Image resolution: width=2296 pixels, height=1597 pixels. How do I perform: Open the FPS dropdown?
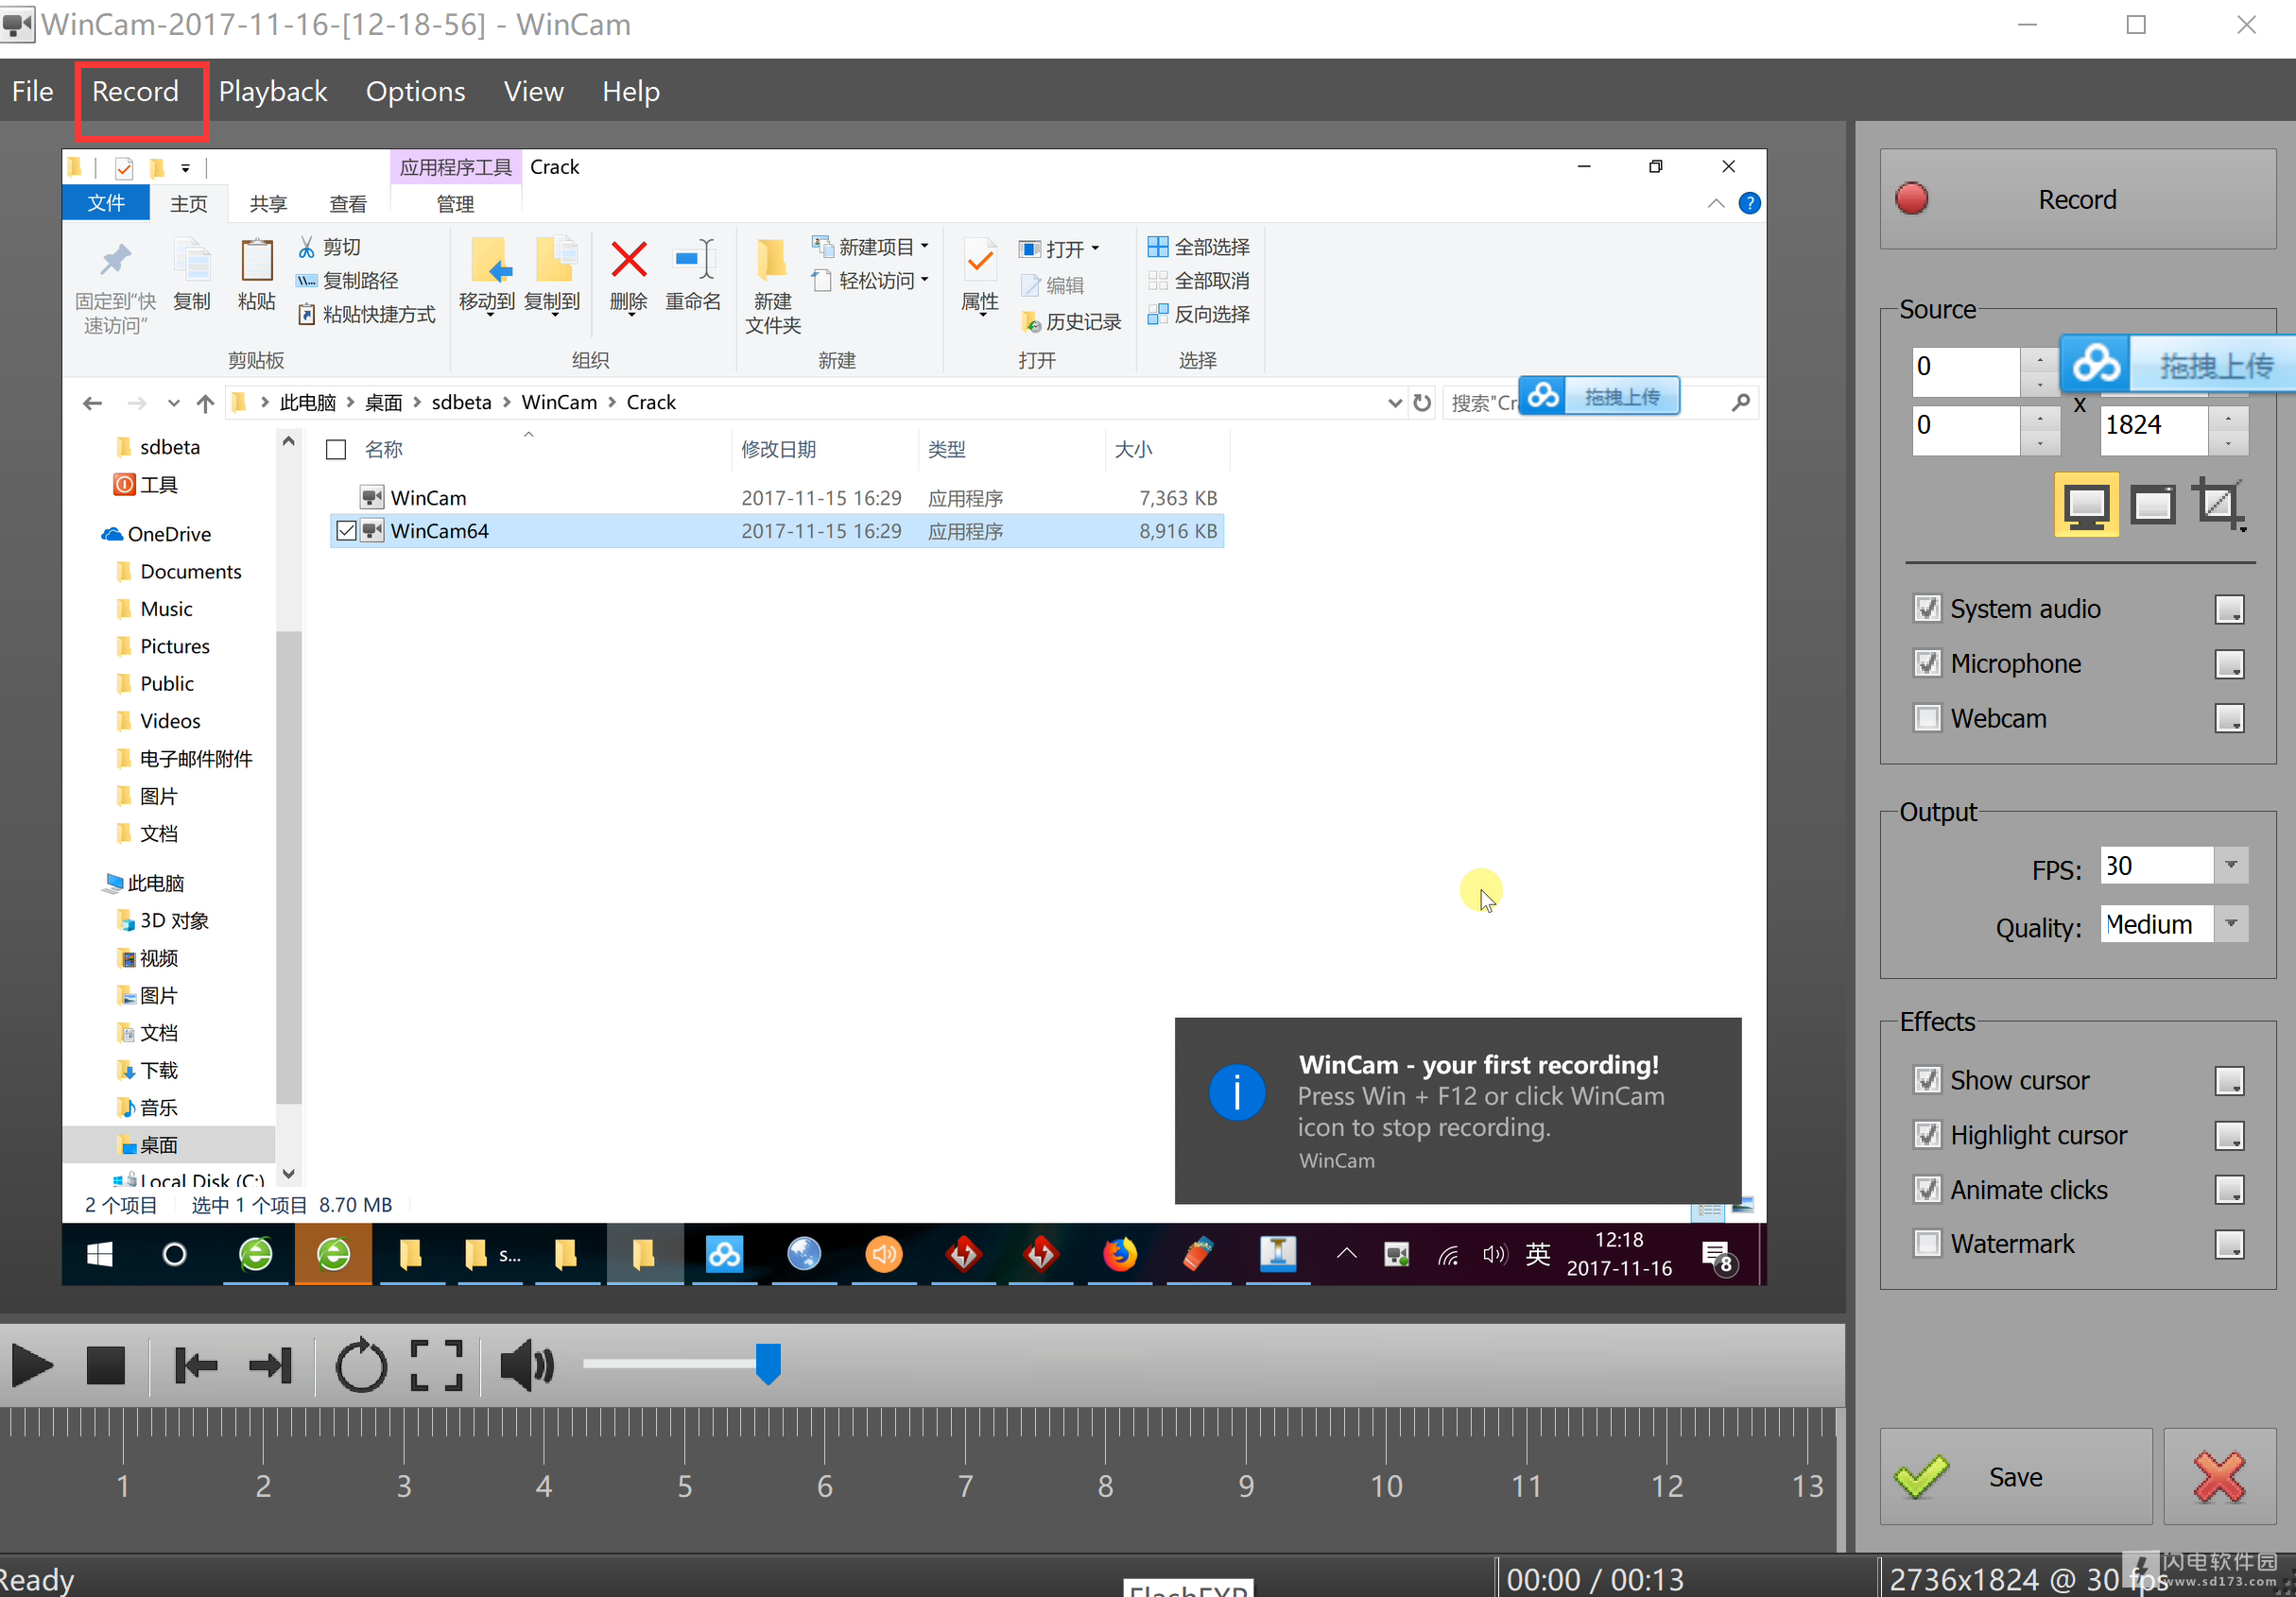pos(2231,865)
